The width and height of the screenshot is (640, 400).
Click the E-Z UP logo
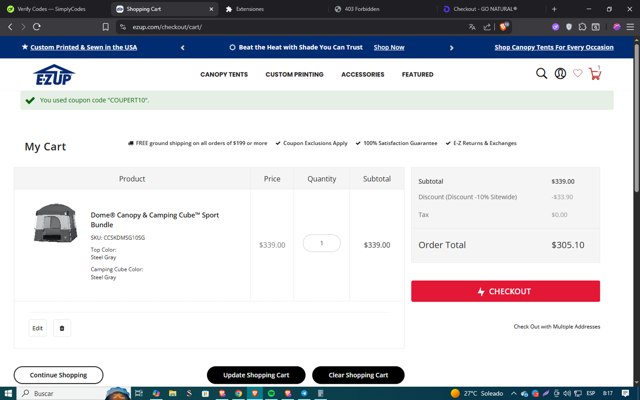[53, 75]
